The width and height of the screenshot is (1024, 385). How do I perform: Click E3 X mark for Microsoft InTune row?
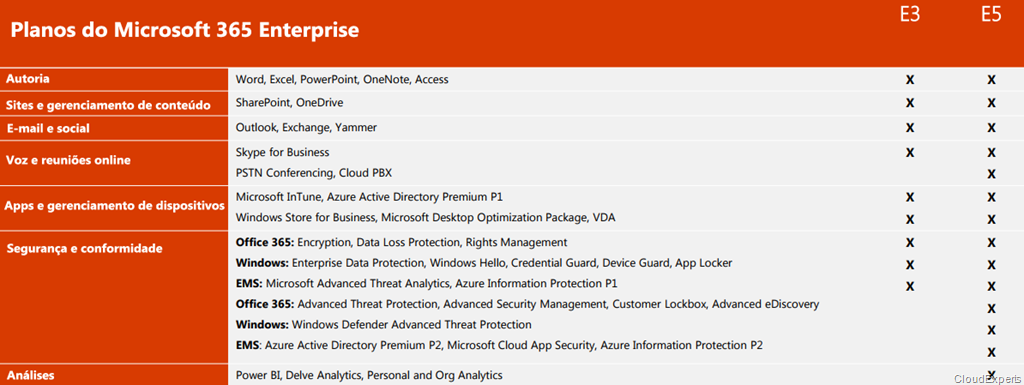point(910,196)
